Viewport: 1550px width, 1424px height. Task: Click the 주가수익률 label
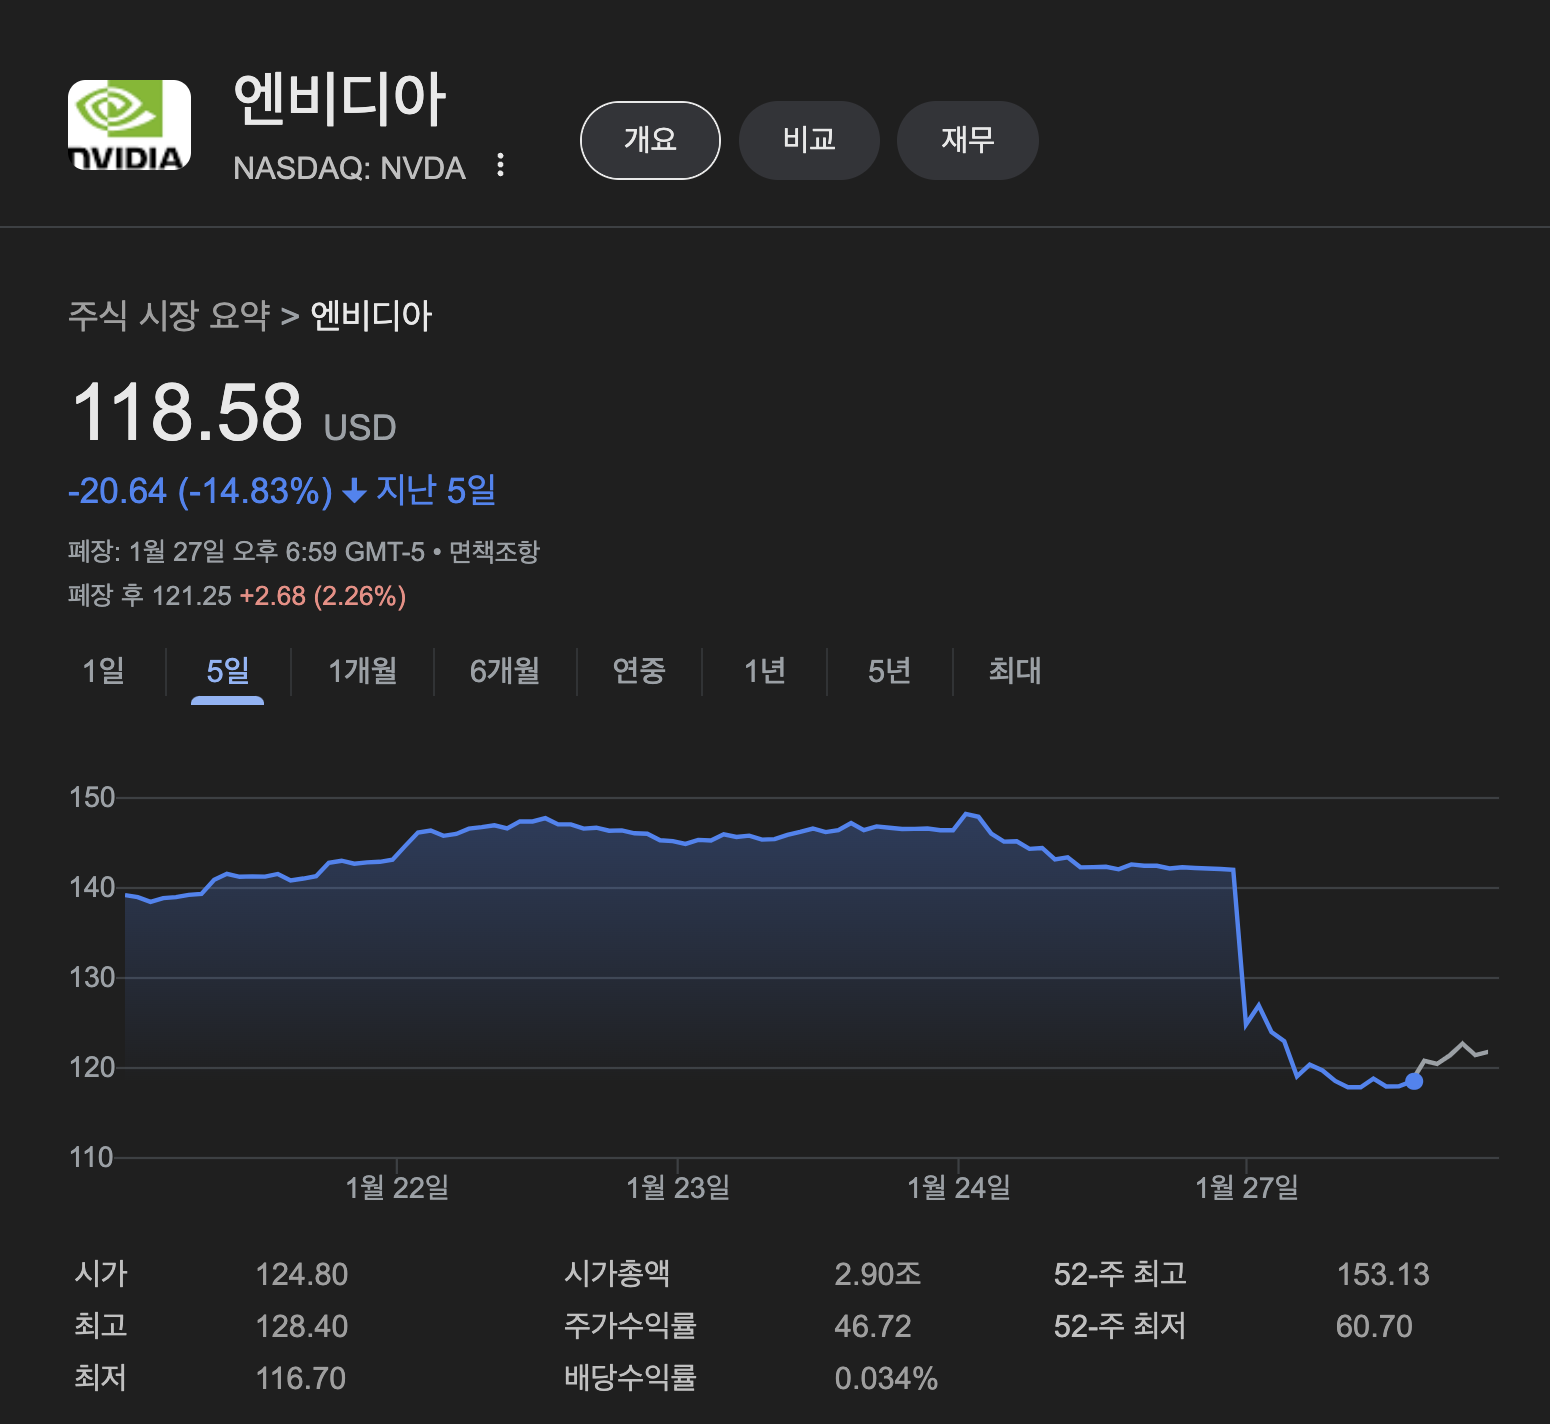coord(630,1326)
